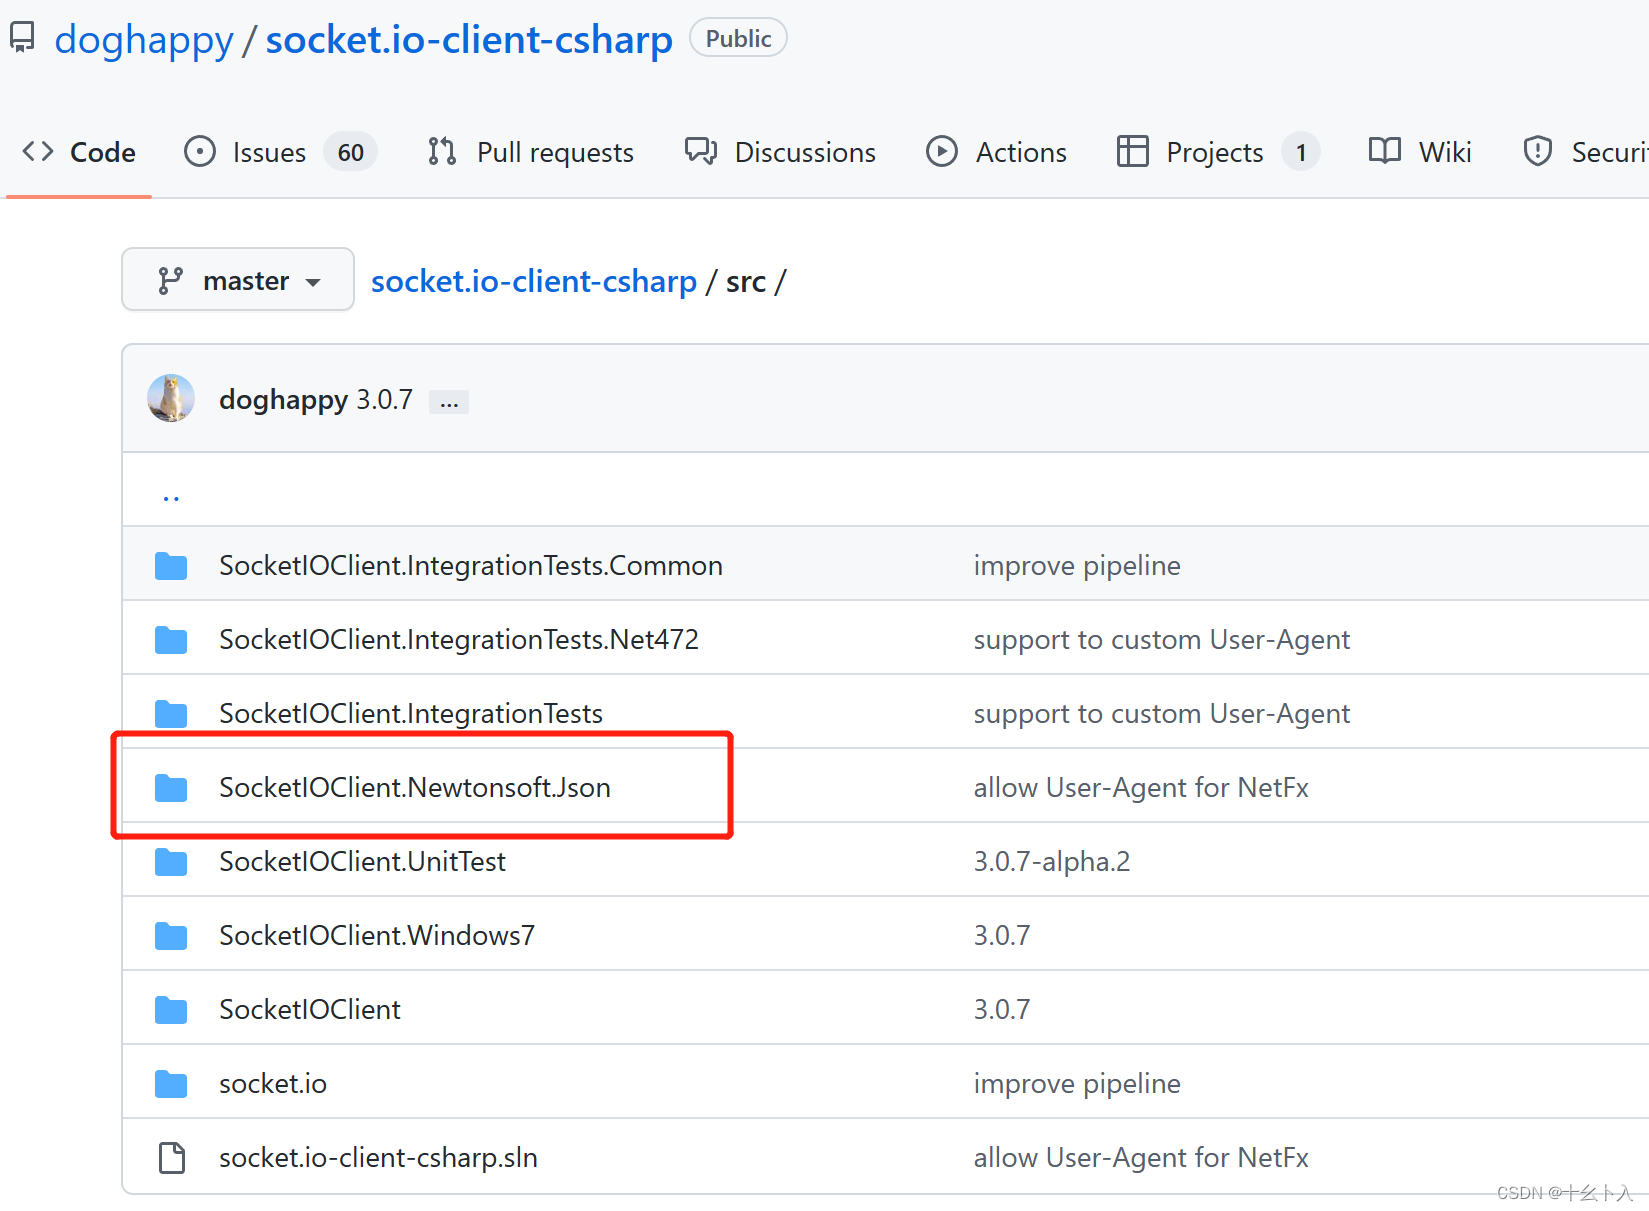Open the socket.io-client-csharp.sln file

[378, 1157]
